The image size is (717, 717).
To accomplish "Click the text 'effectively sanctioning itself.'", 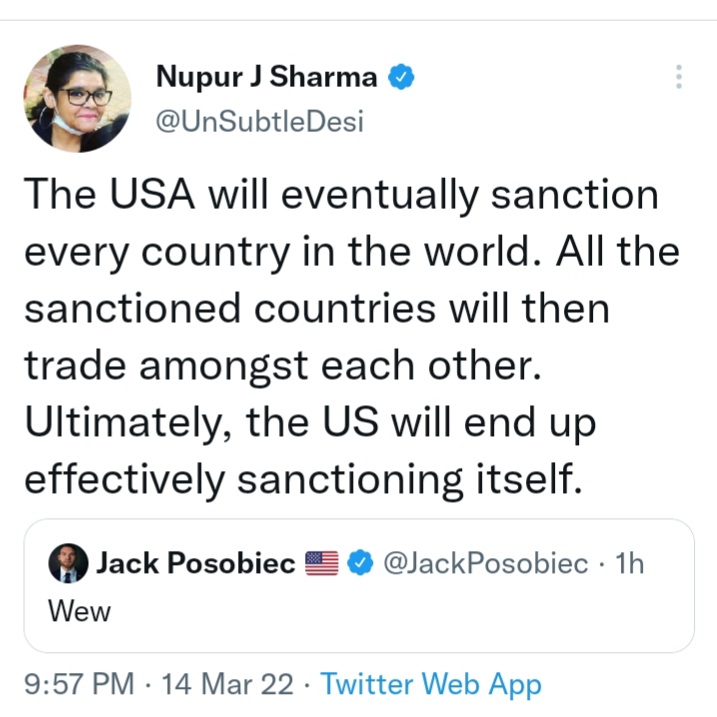I will click(301, 480).
